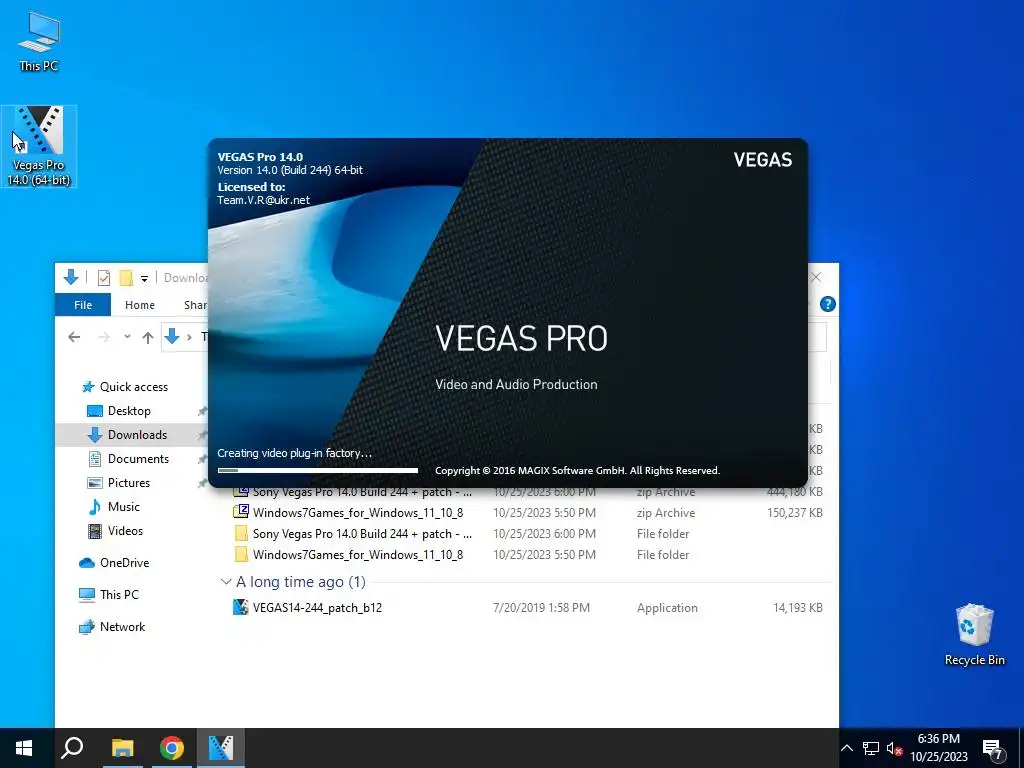
Task: Click the 7/20/2019 1:58 PM date cell
Action: [541, 607]
